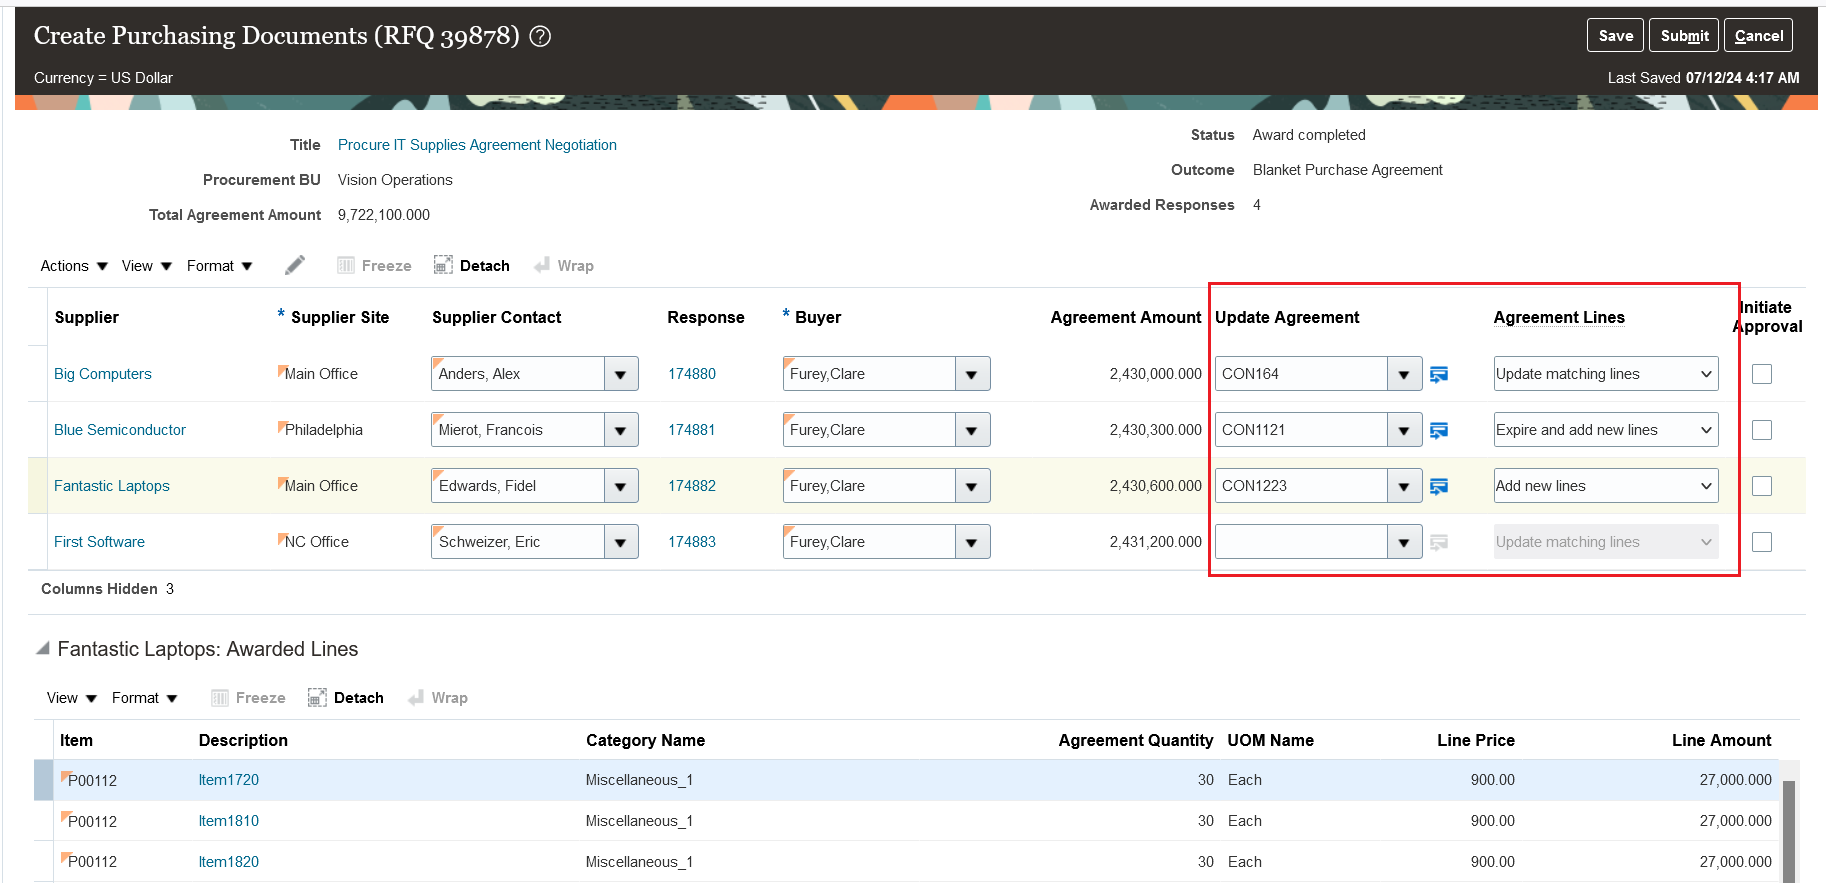Open 'Add new lines' Agreement Lines dropdown

click(1606, 486)
